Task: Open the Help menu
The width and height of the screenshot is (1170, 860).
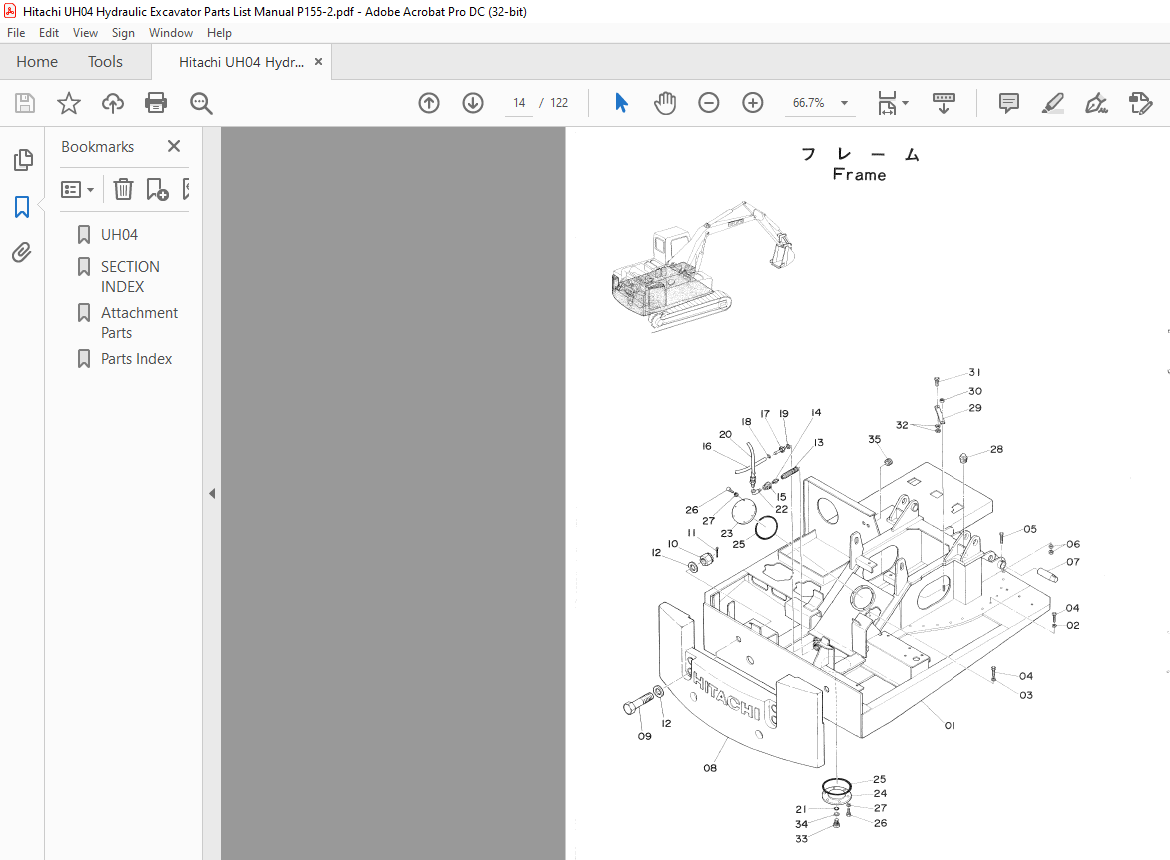Action: tap(219, 33)
